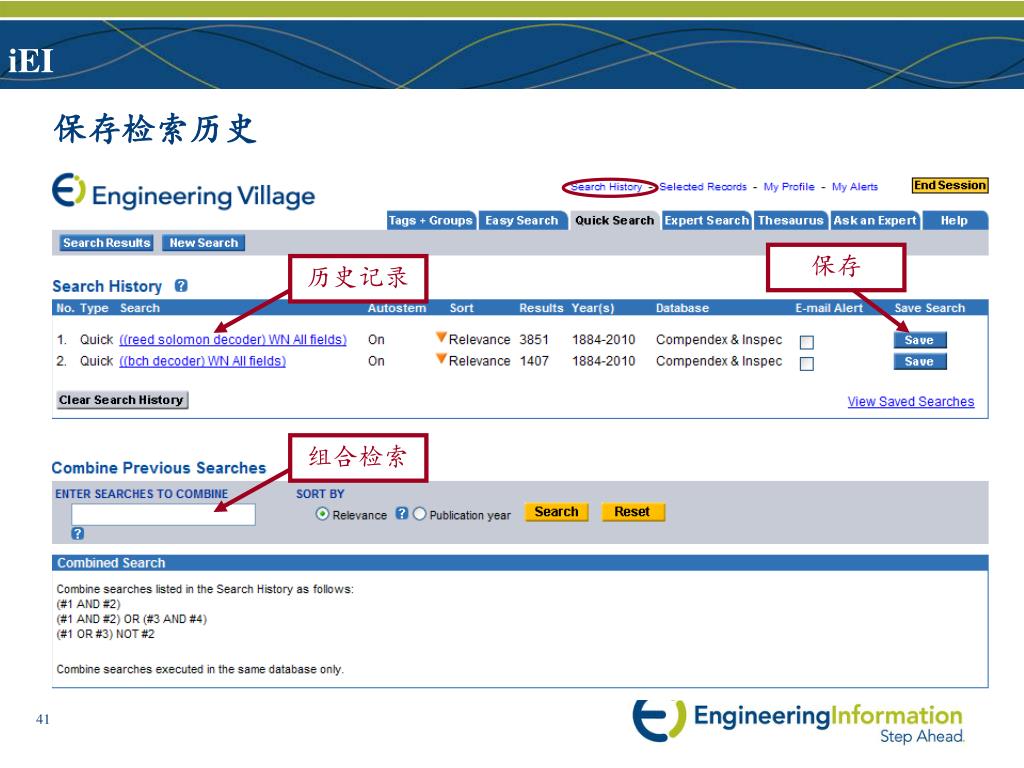
Task: Open the Tags + Groups tab
Action: pos(430,221)
